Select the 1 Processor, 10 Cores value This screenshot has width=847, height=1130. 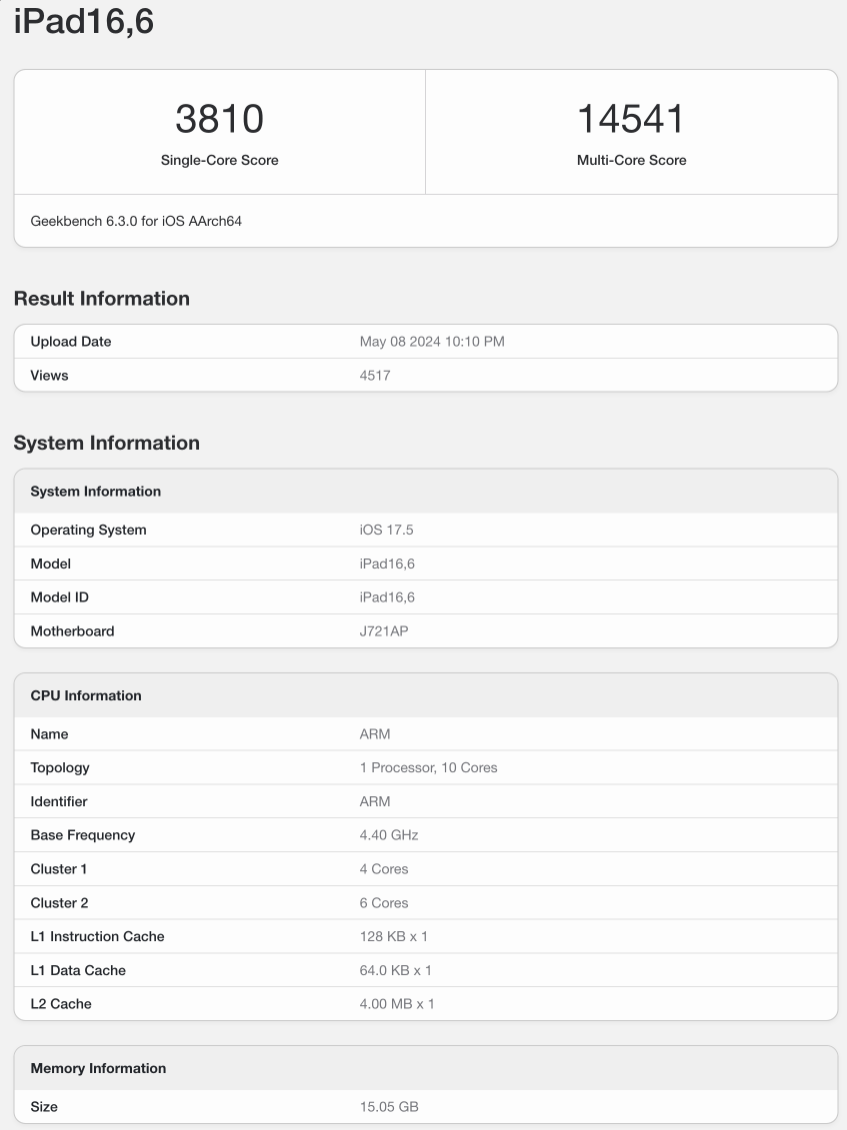428,768
